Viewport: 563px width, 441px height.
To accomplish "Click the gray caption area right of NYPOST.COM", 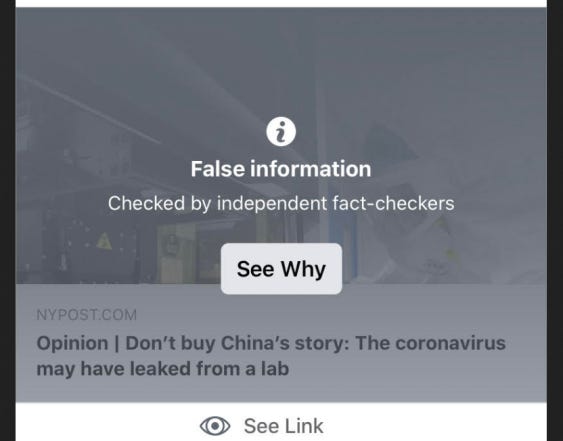I will (341, 315).
